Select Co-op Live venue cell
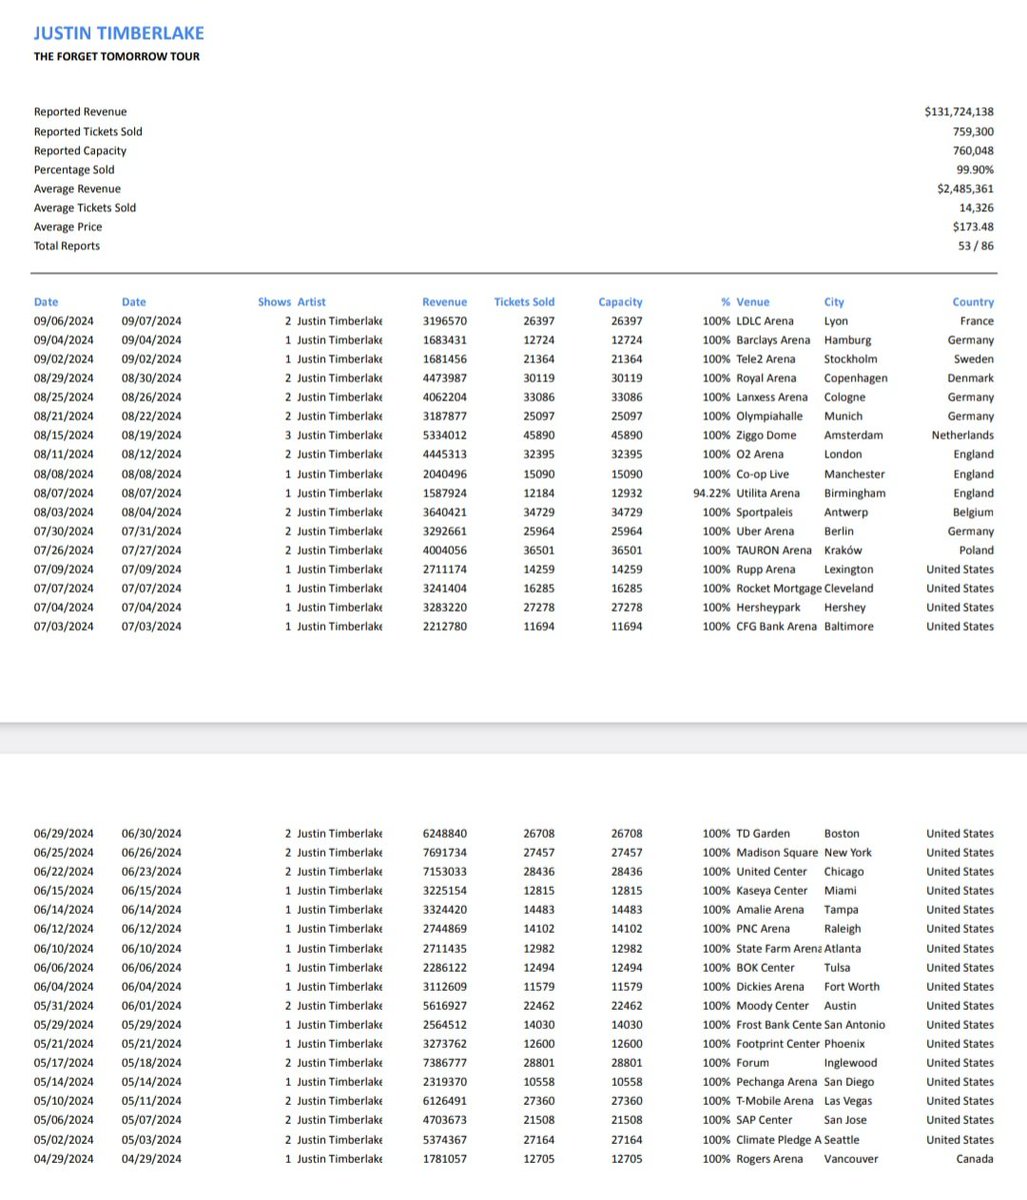The image size is (1027, 1200). (x=764, y=474)
